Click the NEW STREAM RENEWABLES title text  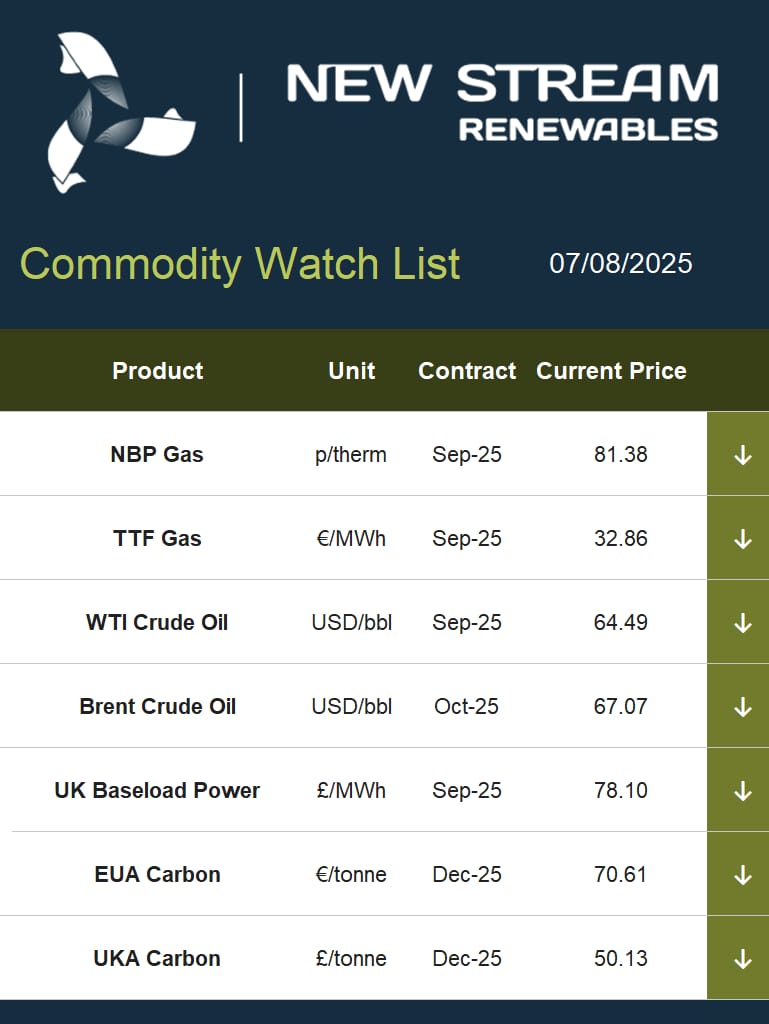click(x=503, y=102)
